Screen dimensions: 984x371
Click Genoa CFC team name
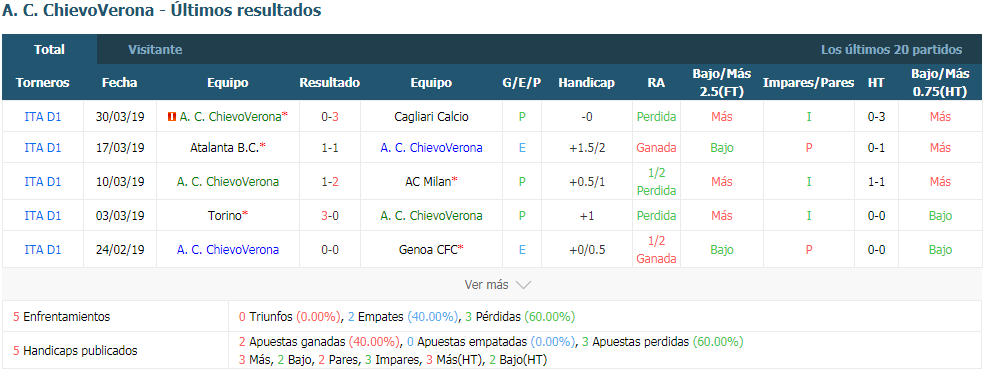(428, 249)
